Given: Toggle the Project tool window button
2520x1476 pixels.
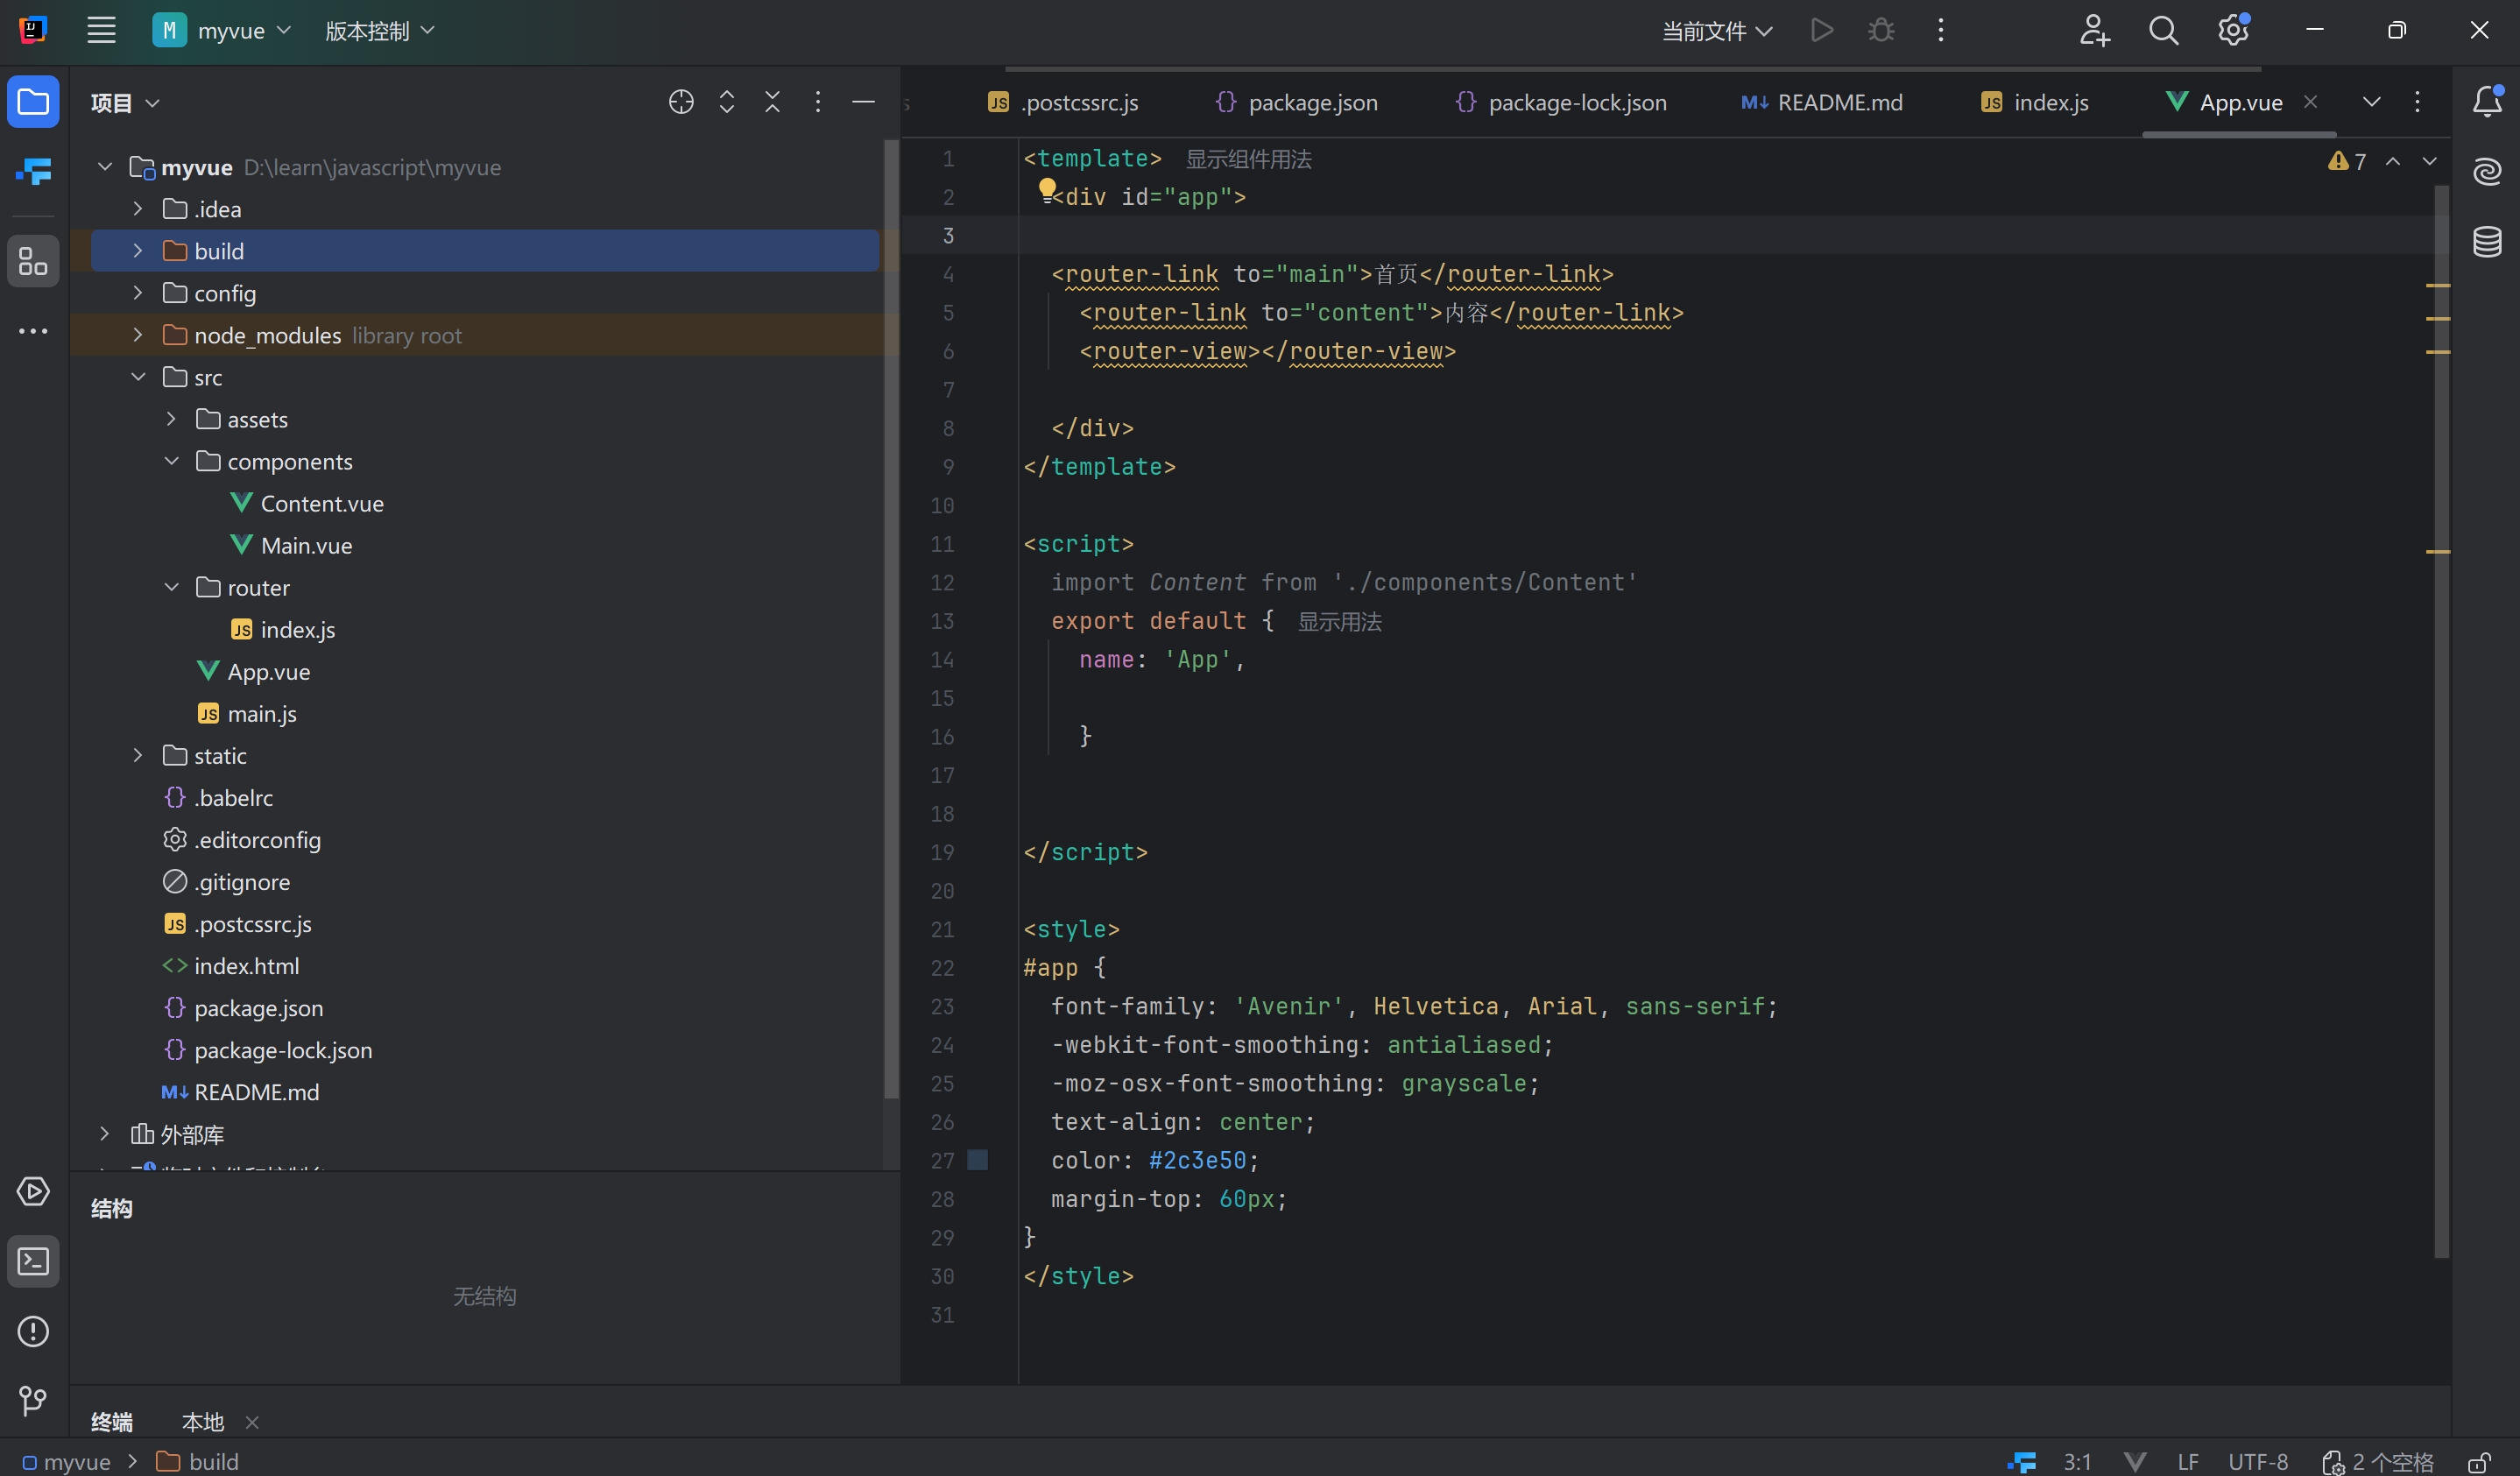Looking at the screenshot, I should (33, 102).
